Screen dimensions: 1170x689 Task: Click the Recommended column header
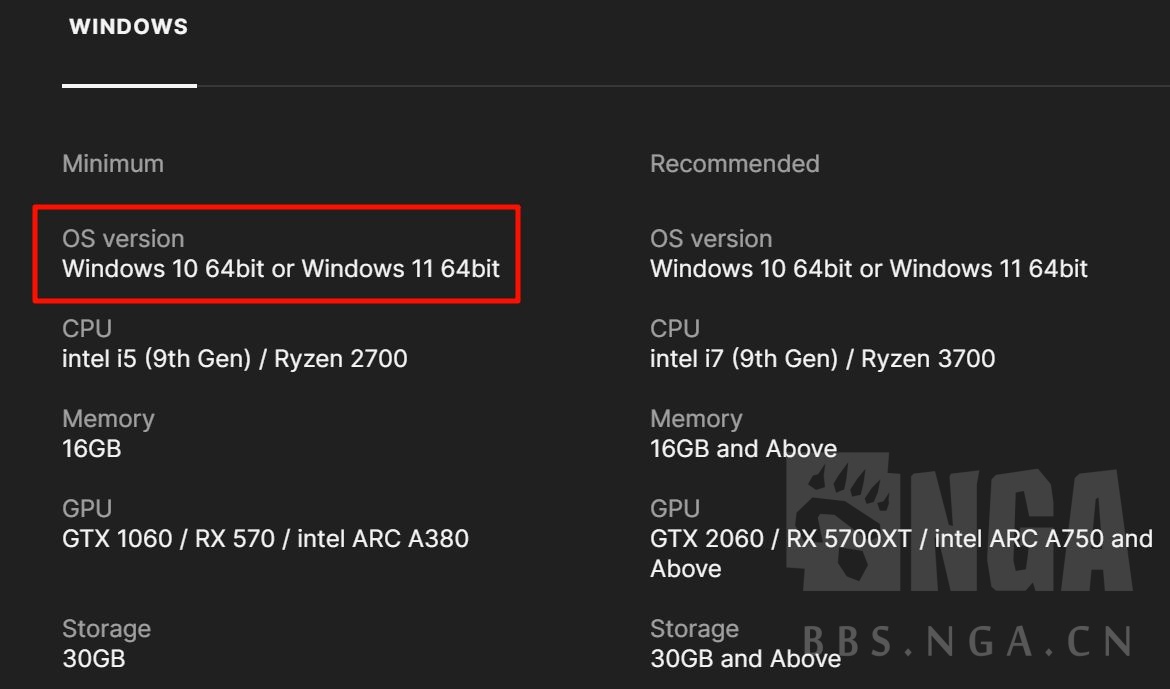(x=735, y=163)
